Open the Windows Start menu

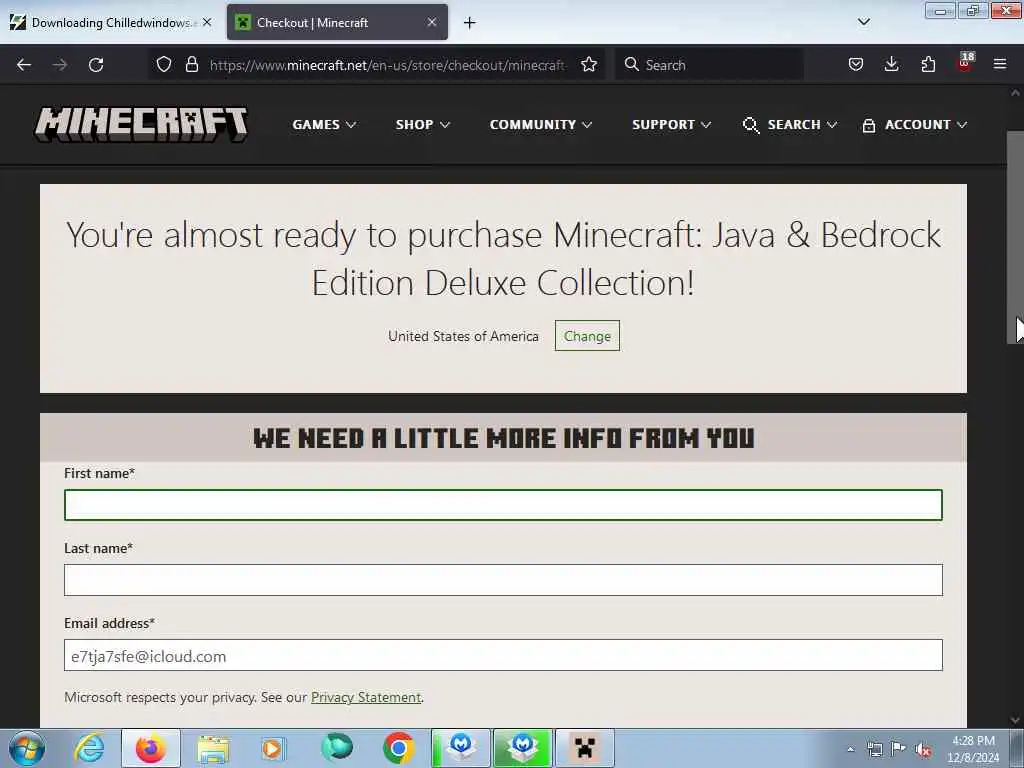(x=27, y=748)
